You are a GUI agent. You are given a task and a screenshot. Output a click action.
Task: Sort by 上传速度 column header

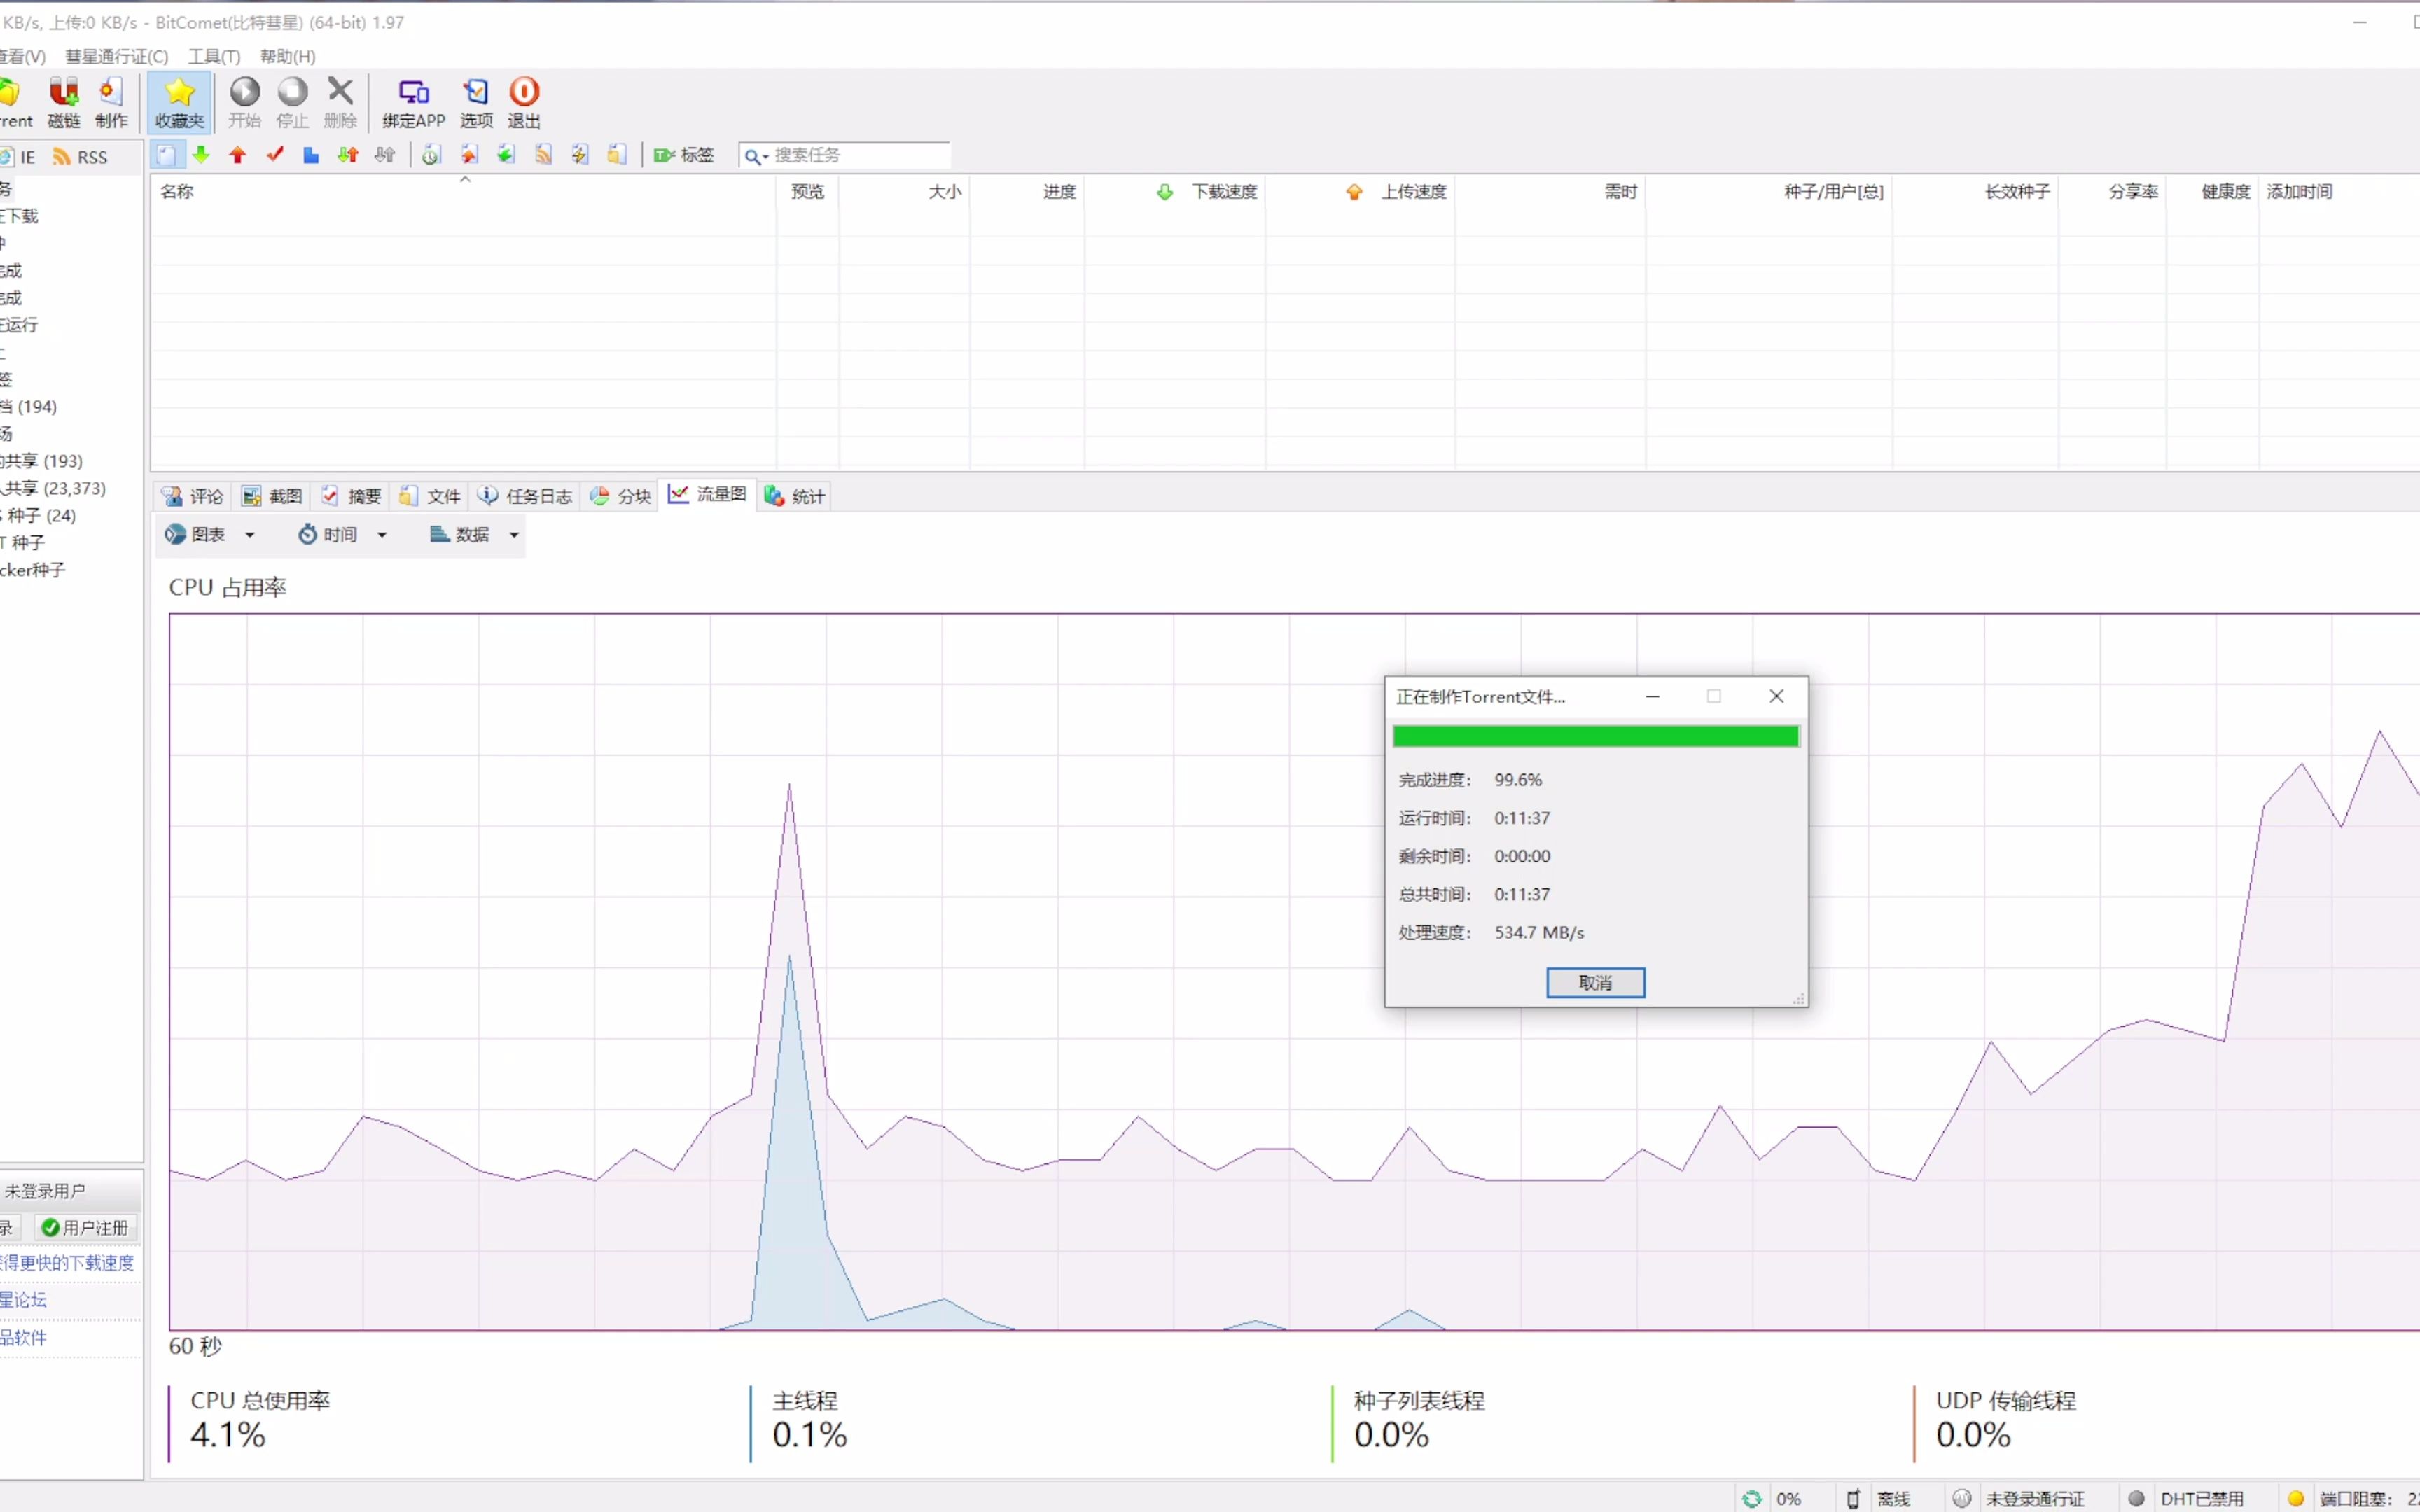point(1360,191)
